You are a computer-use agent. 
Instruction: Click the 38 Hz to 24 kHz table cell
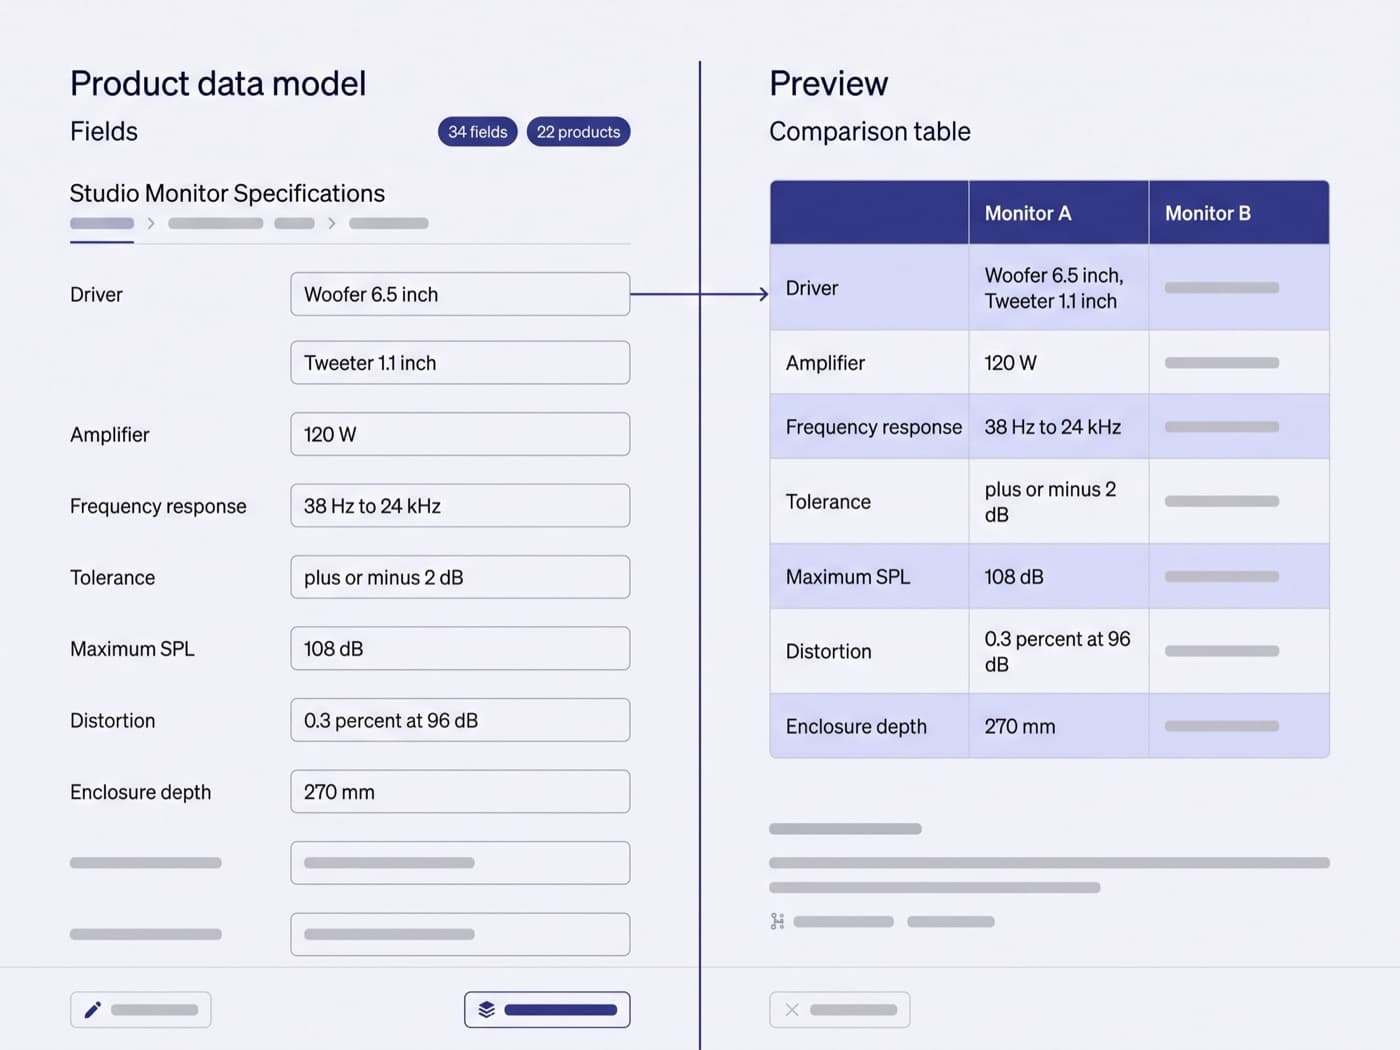click(x=1059, y=427)
